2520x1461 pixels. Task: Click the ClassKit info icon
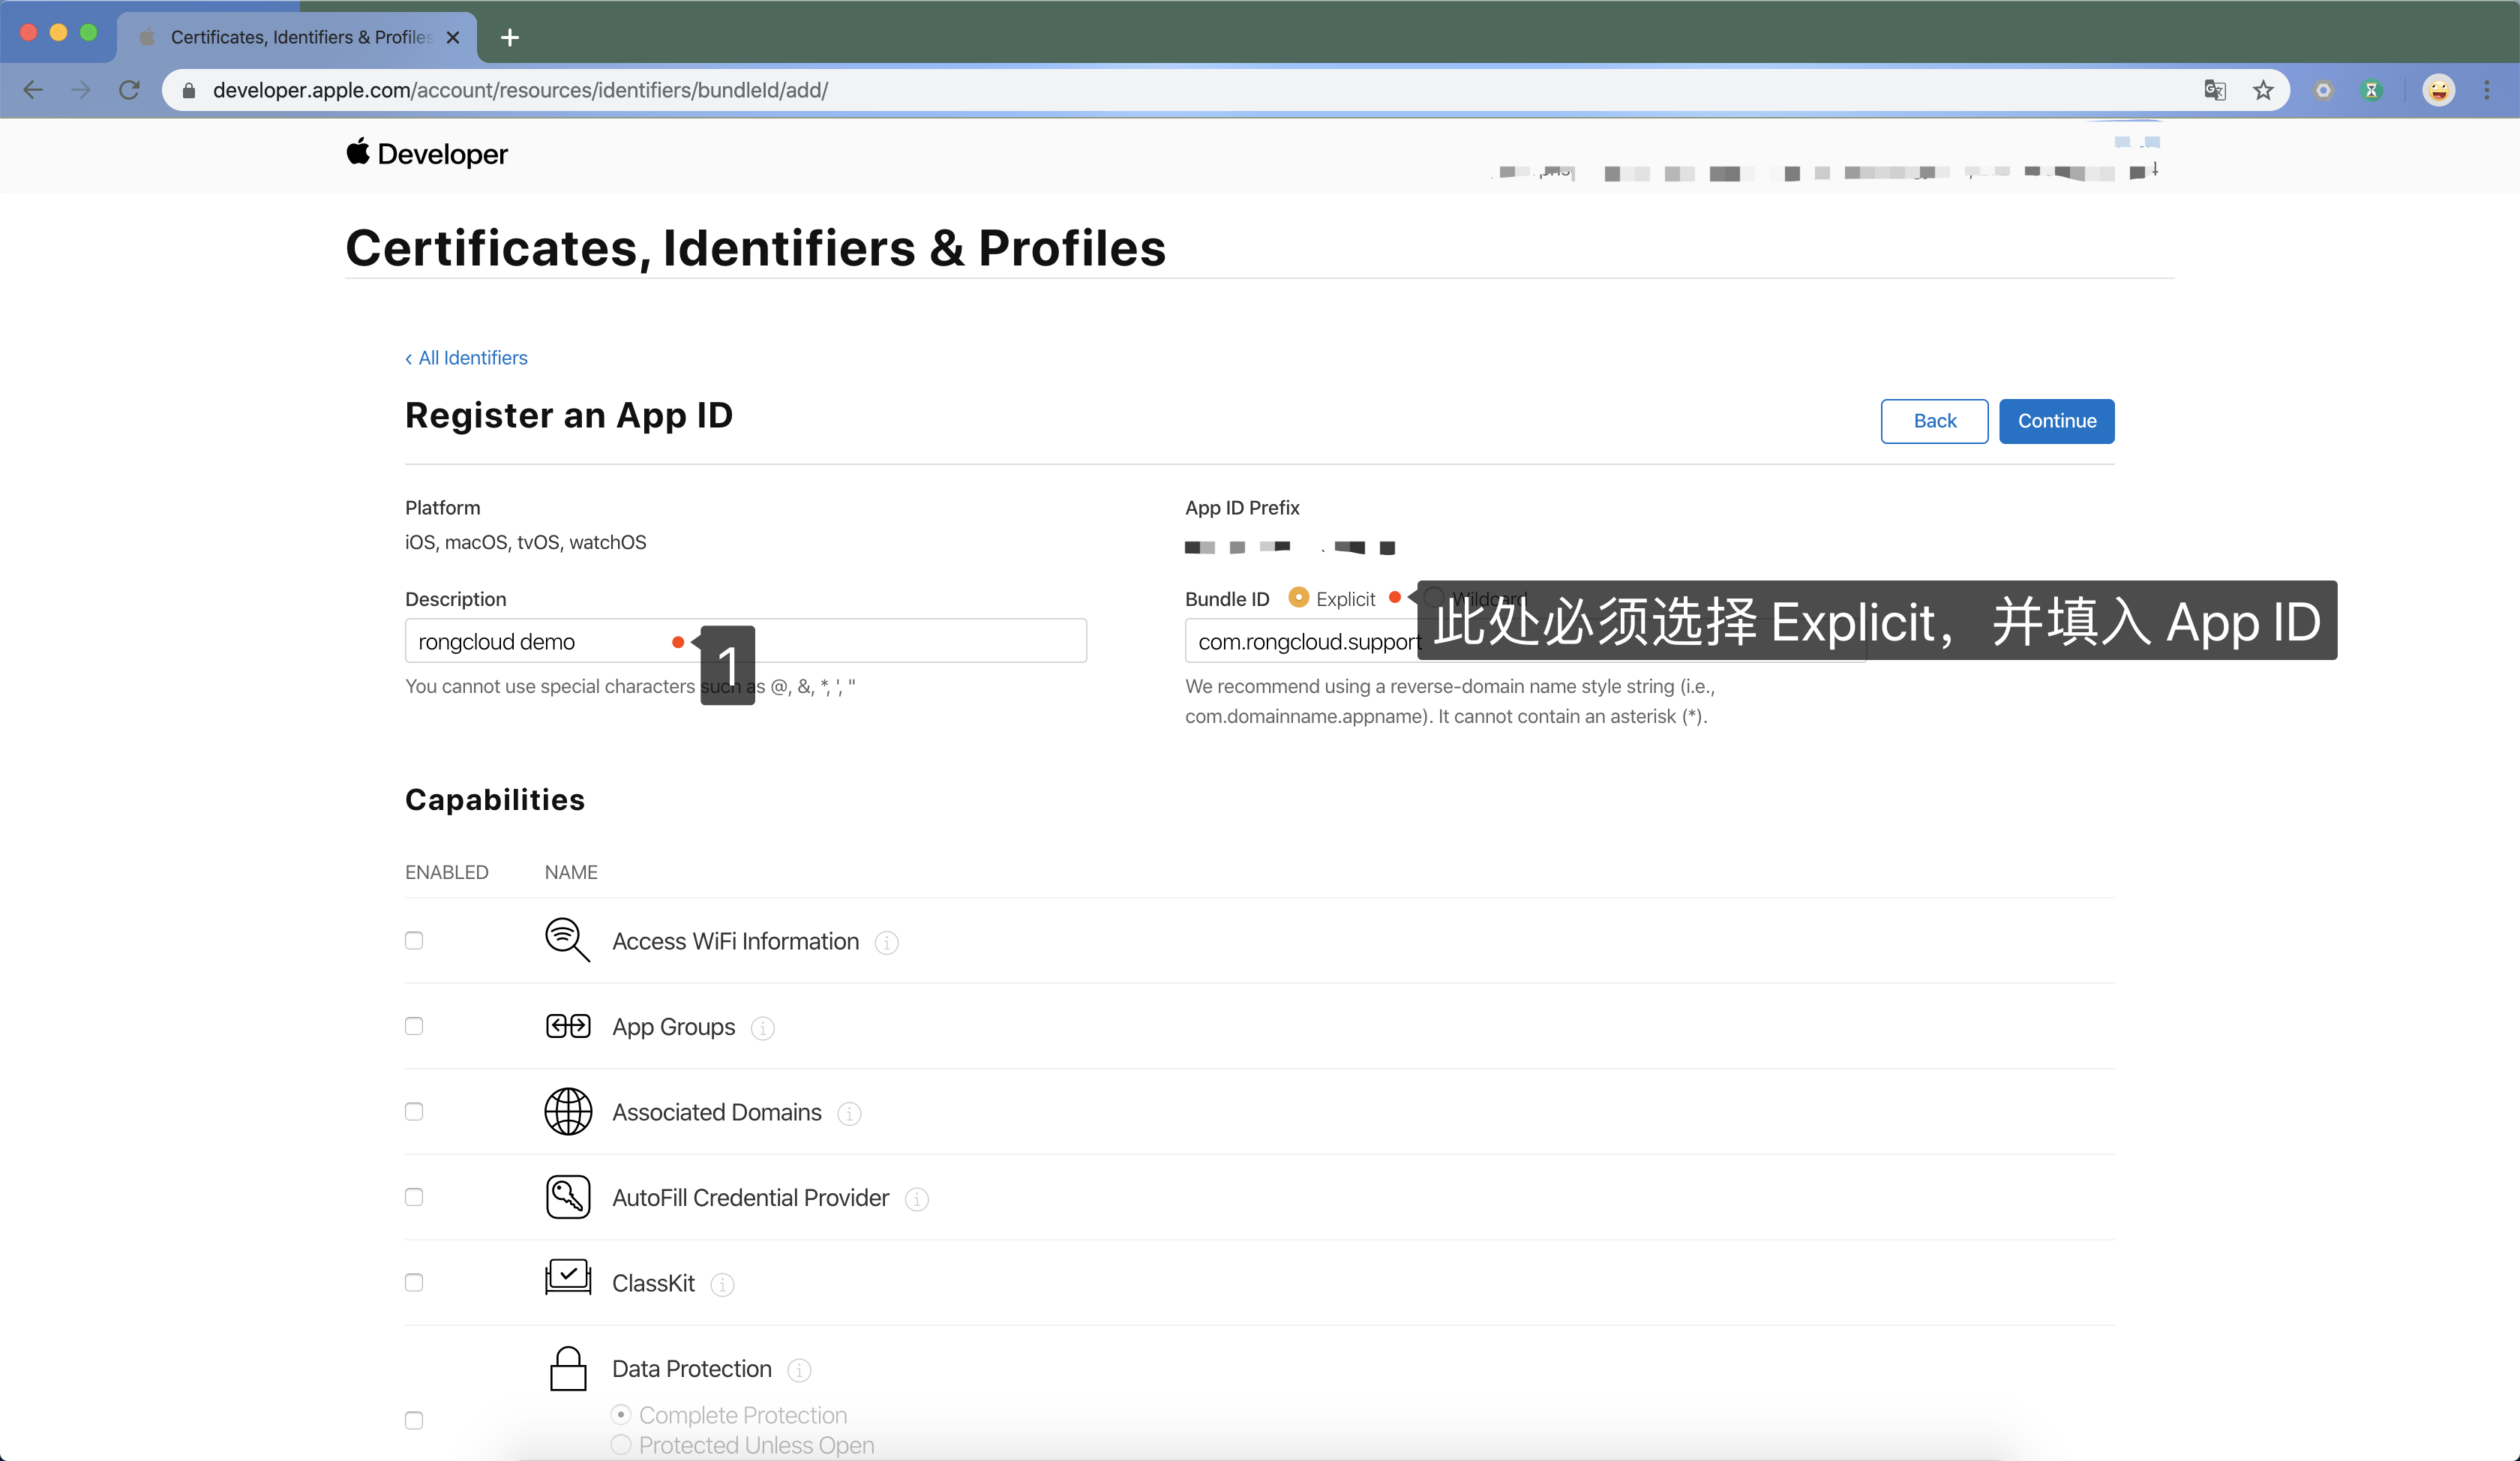coord(722,1284)
